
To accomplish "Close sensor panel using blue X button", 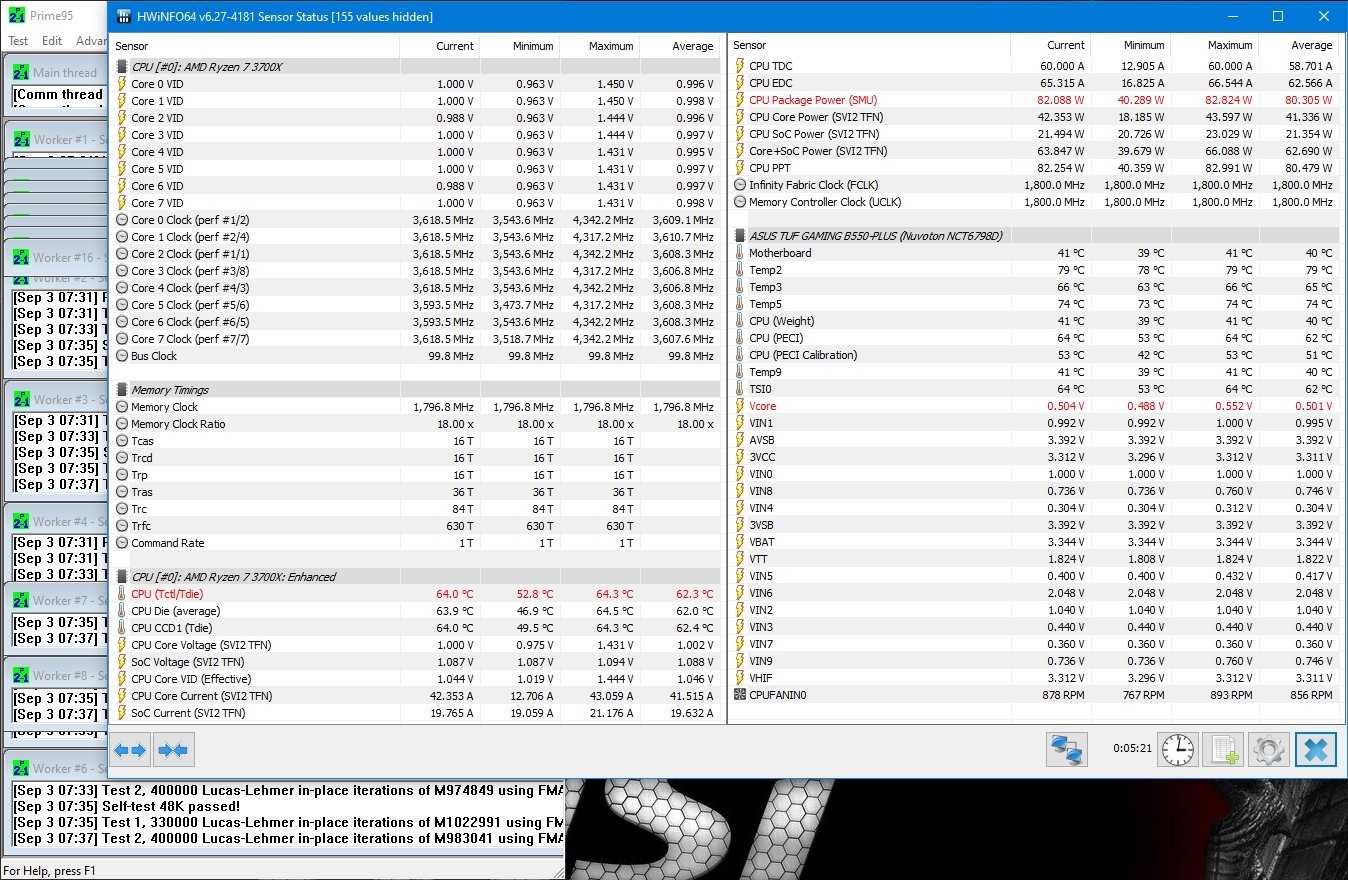I will tap(1315, 749).
